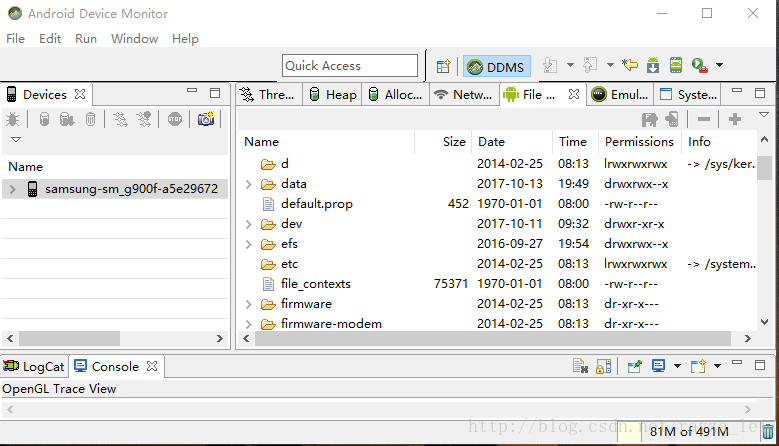Click the Screen Capture camera icon
This screenshot has width=779, height=446.
206,119
